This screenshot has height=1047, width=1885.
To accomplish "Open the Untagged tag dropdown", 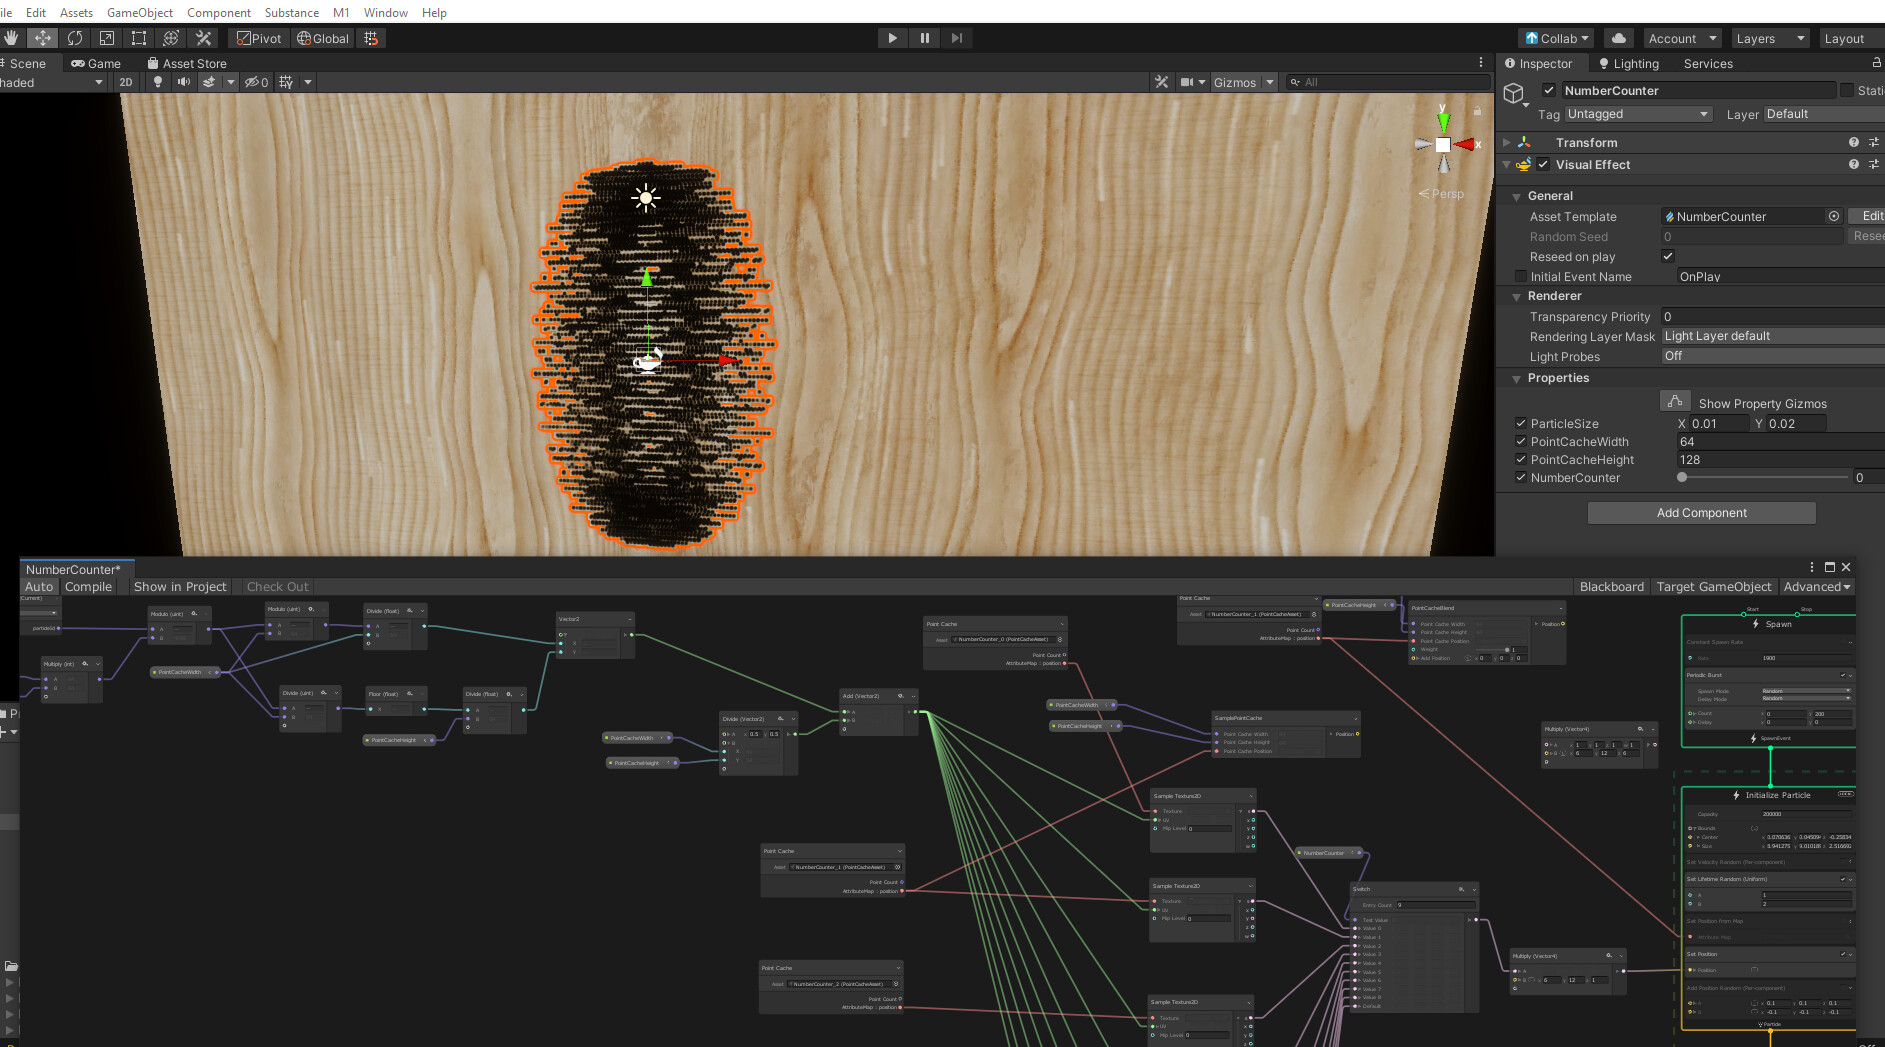I will (1637, 113).
